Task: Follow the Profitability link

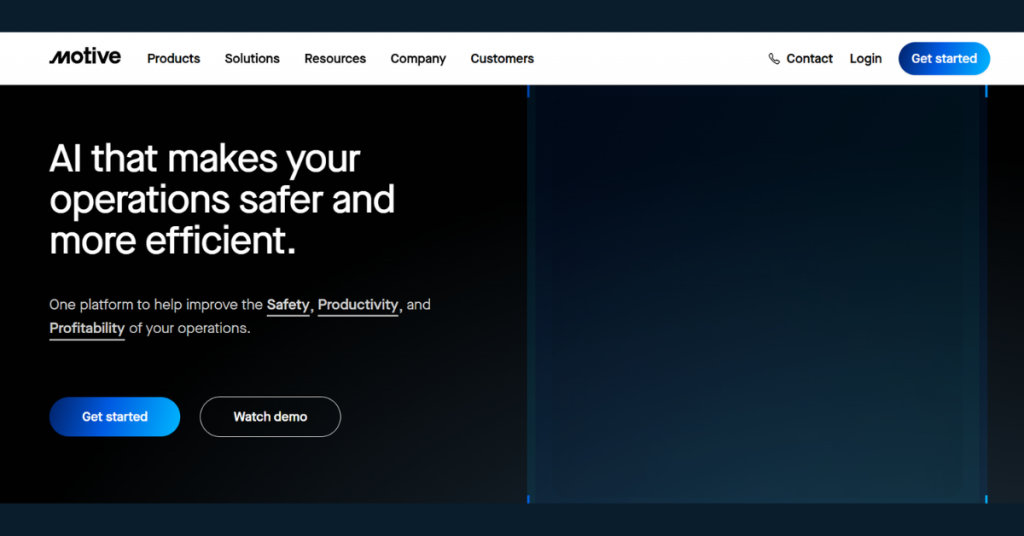Action: coord(87,328)
